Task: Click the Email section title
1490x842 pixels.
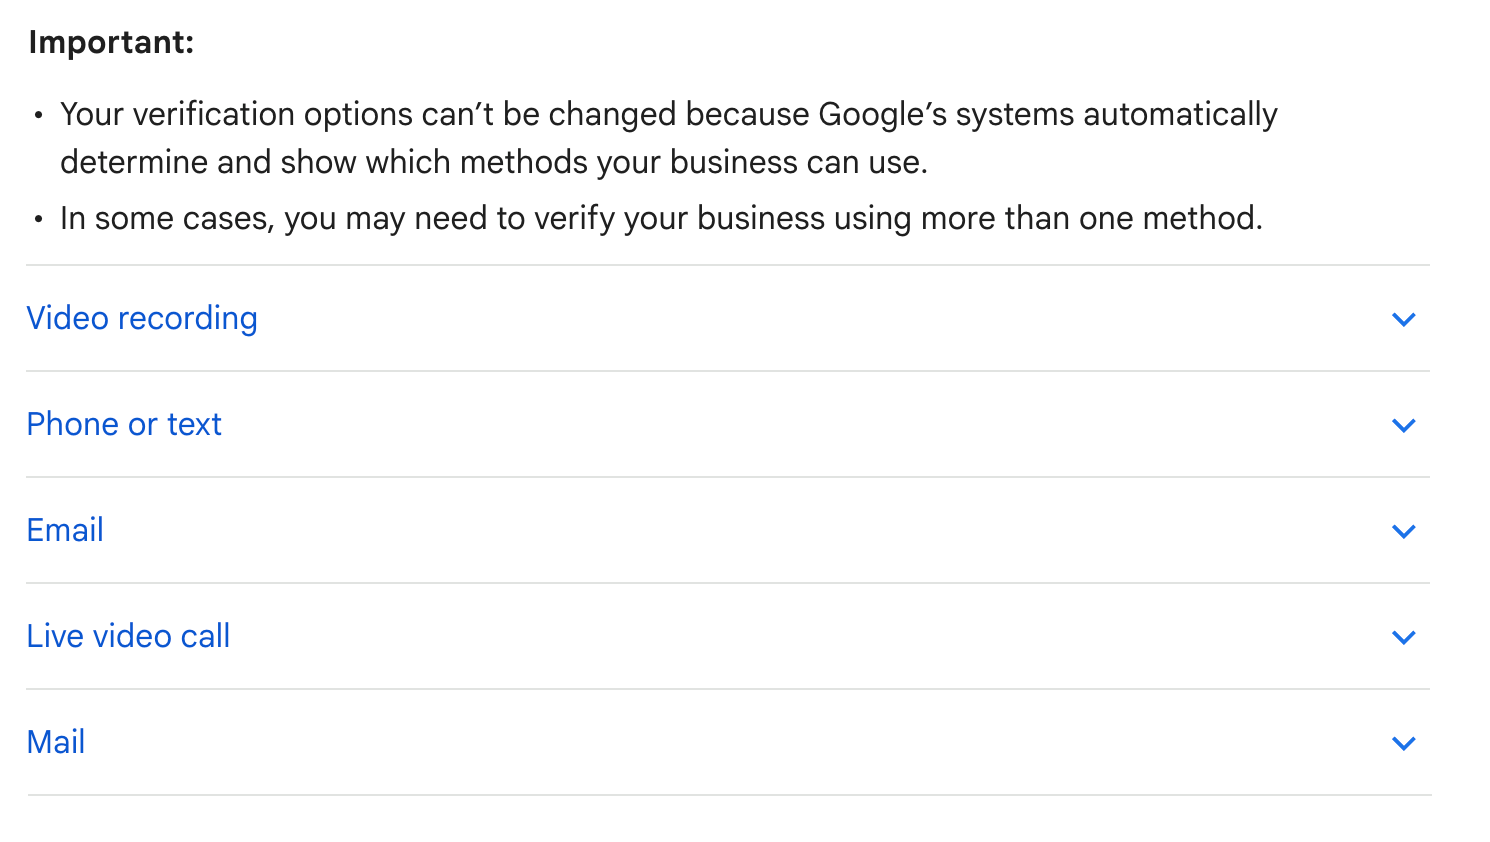Action: point(65,530)
